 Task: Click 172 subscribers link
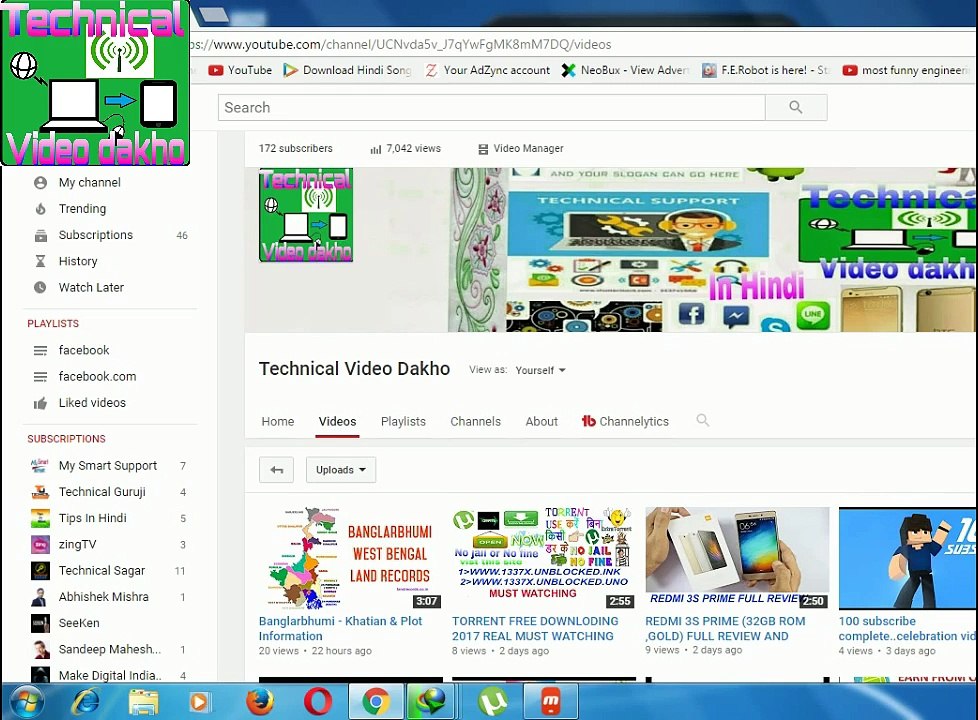[x=296, y=148]
